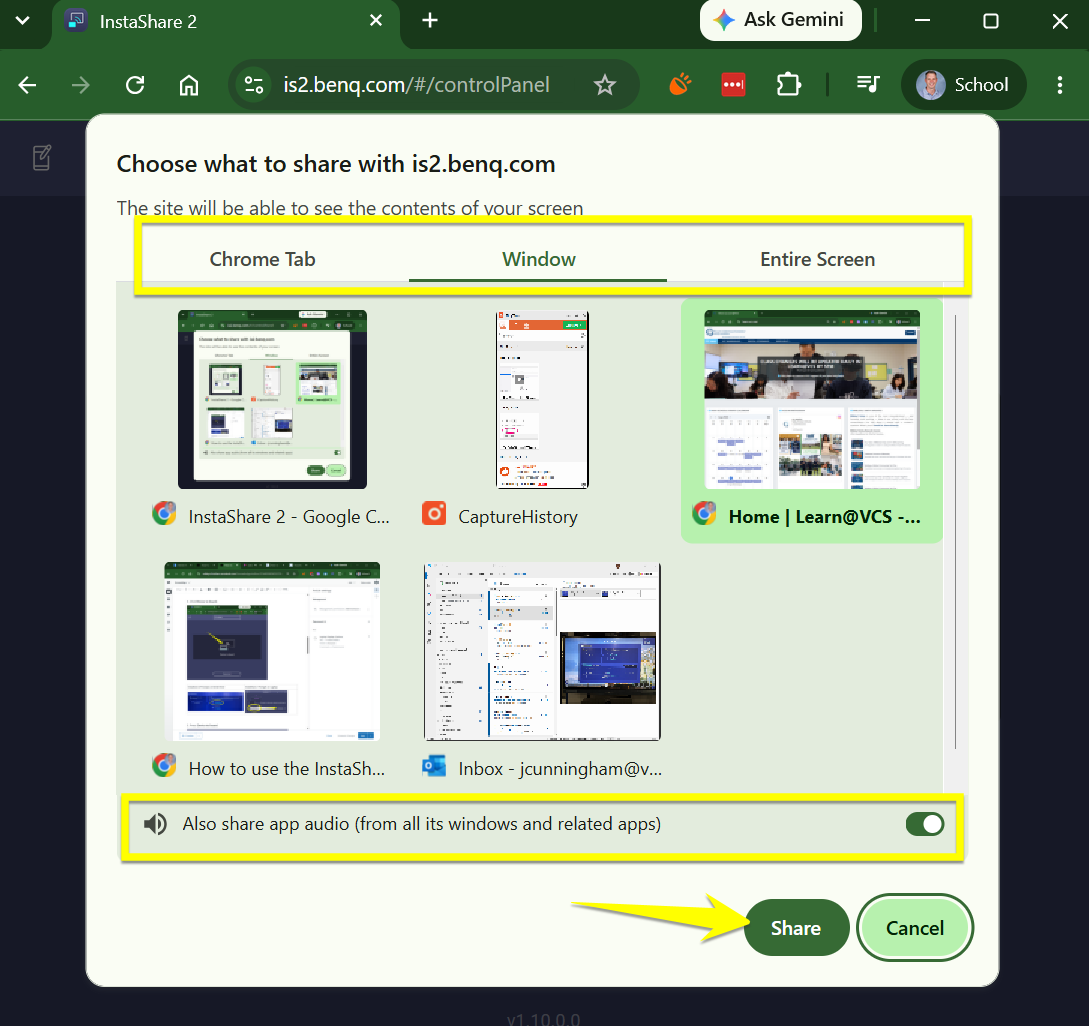Bookmark this page with the star

click(x=605, y=85)
